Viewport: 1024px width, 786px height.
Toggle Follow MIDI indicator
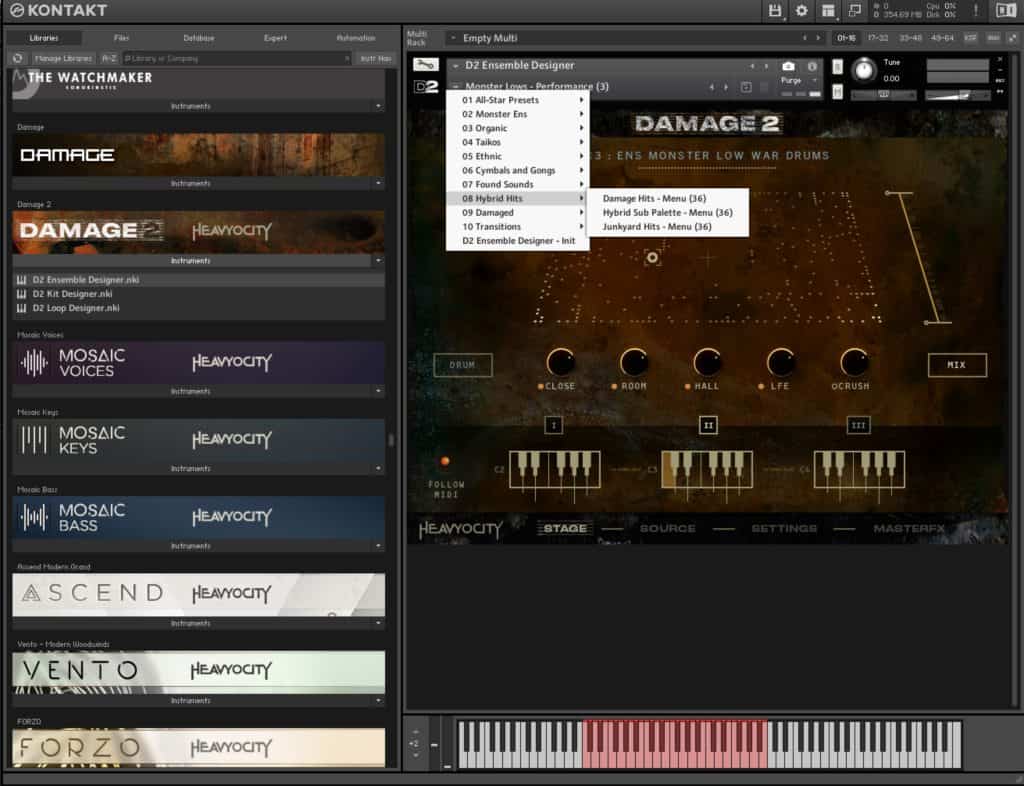(445, 461)
